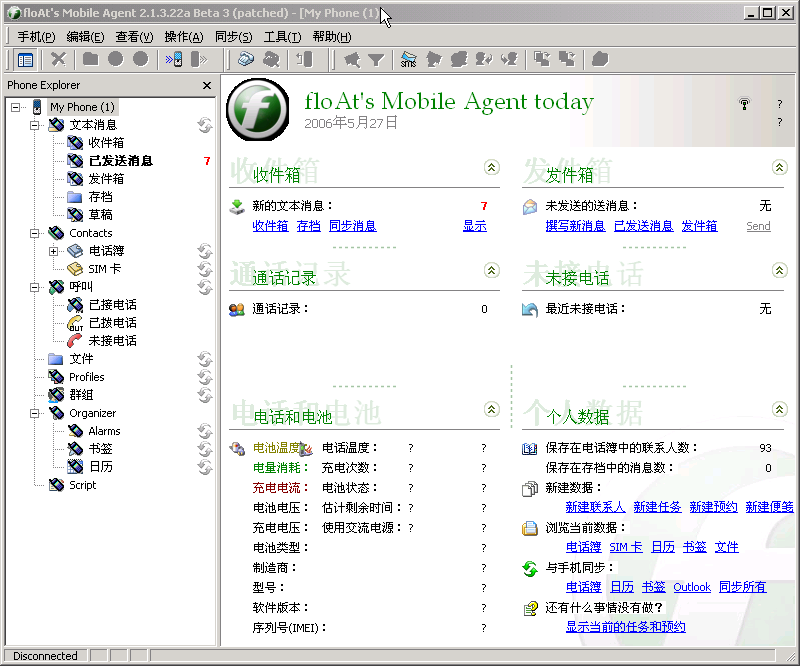
Task: Open the 显示当前的任务和预约 link
Action: (x=626, y=627)
